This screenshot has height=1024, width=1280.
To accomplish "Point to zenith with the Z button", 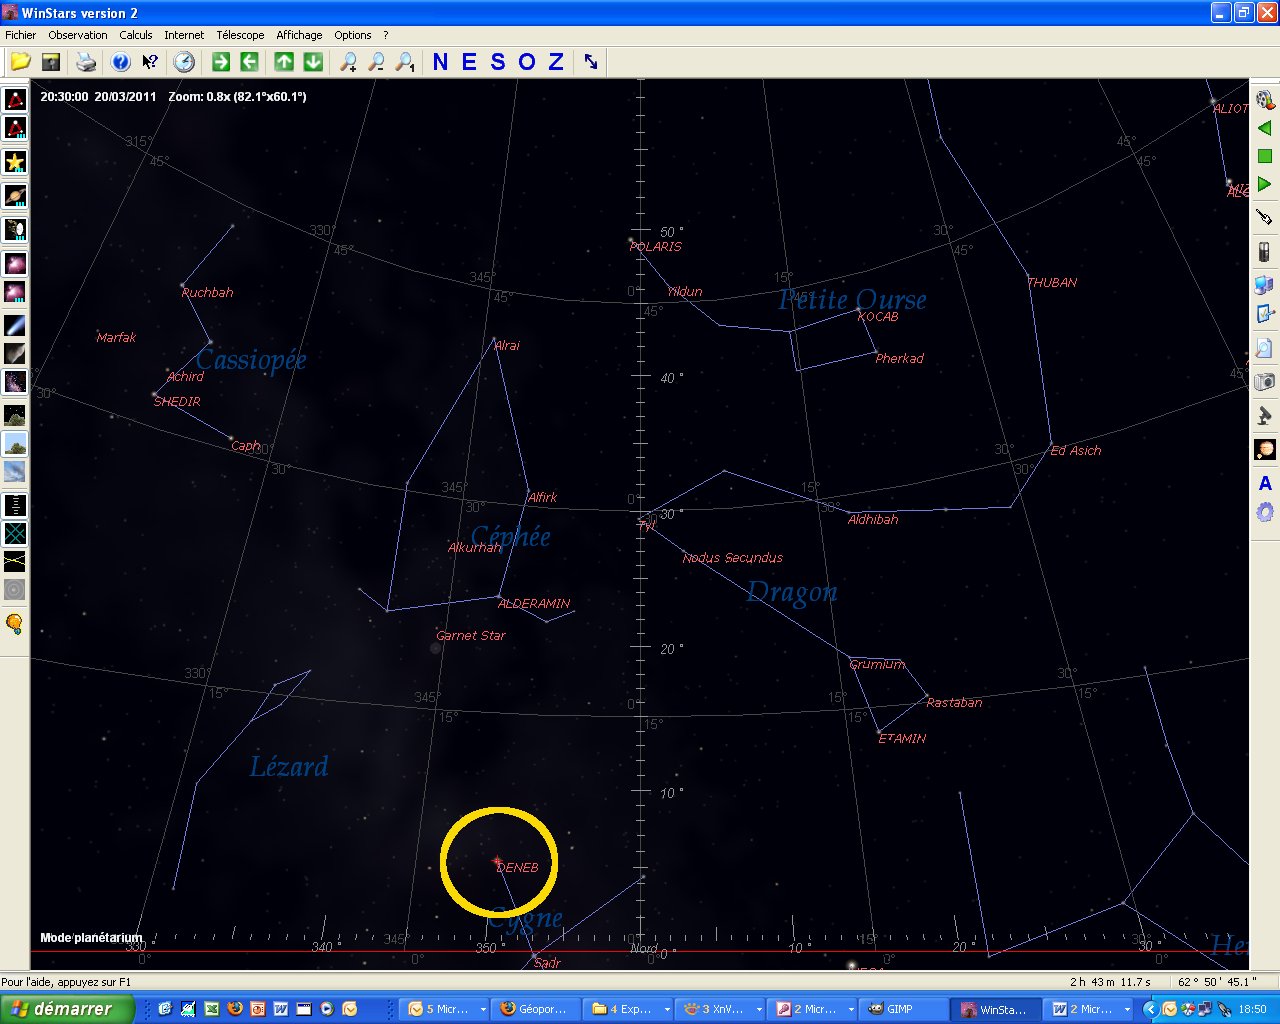I will [x=556, y=62].
